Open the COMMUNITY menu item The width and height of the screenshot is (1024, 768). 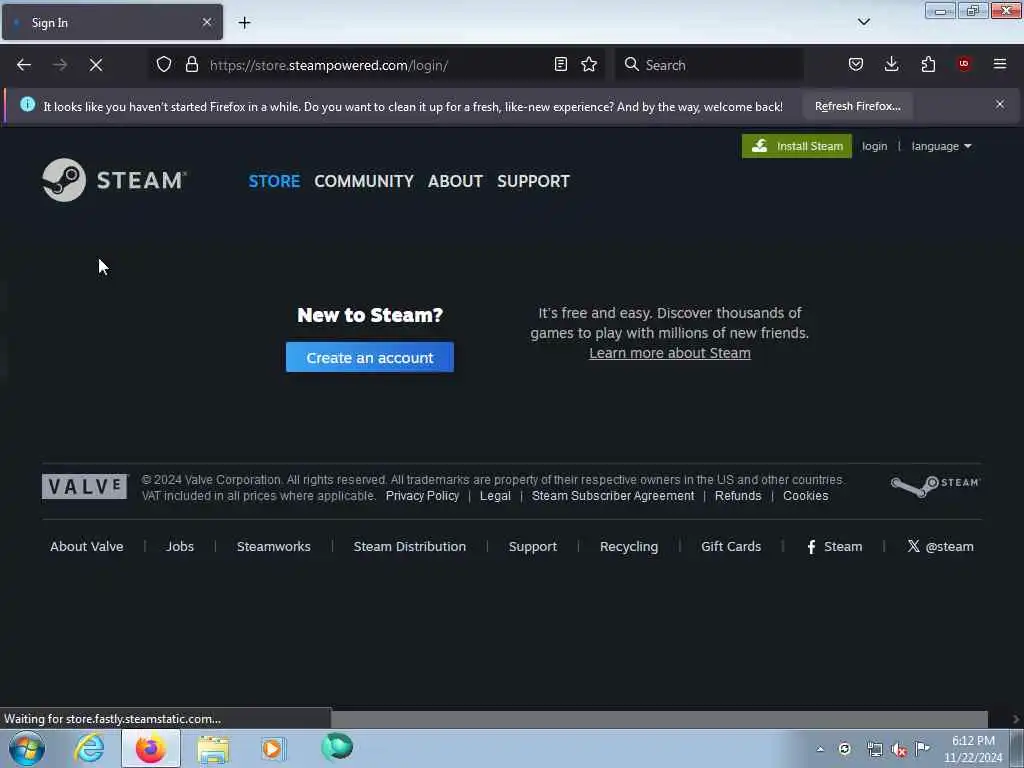[364, 181]
